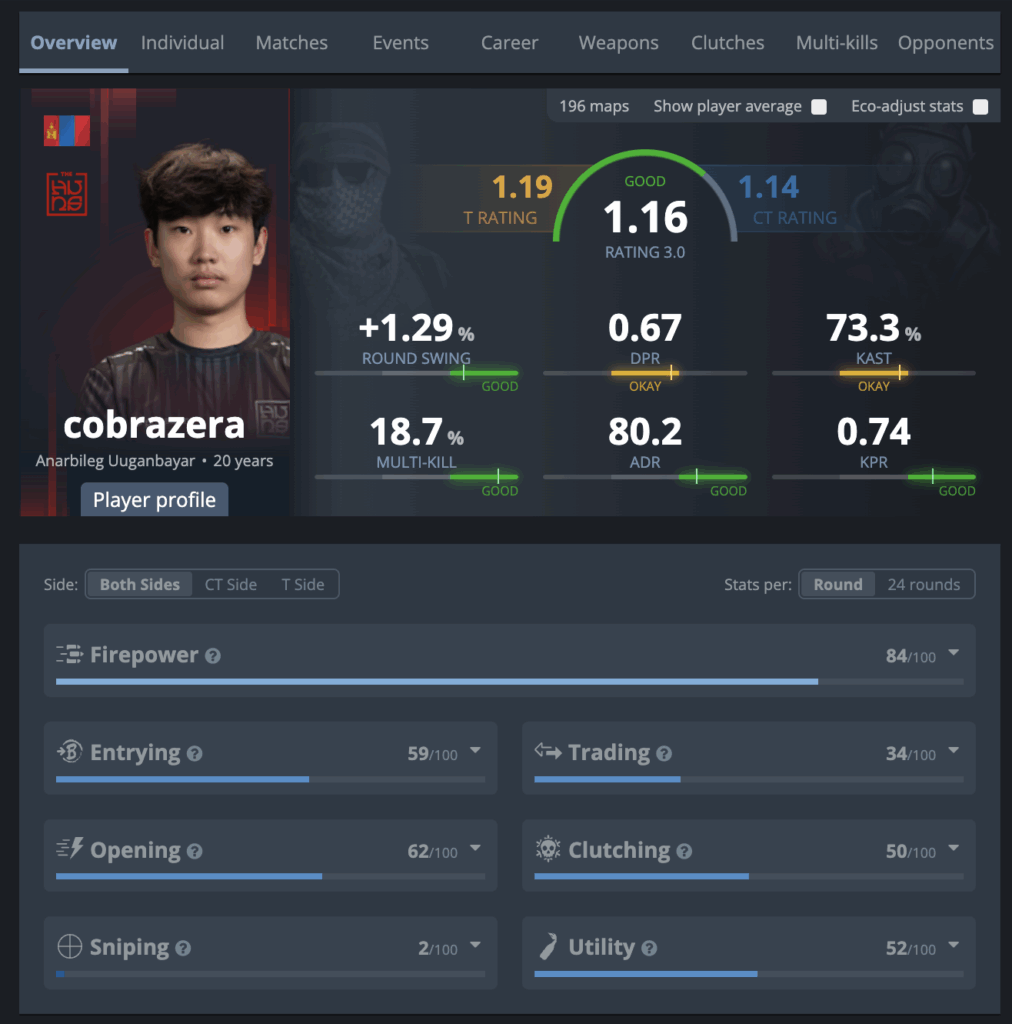Expand the Firepower section arrow
The image size is (1012, 1024).
pos(954,653)
